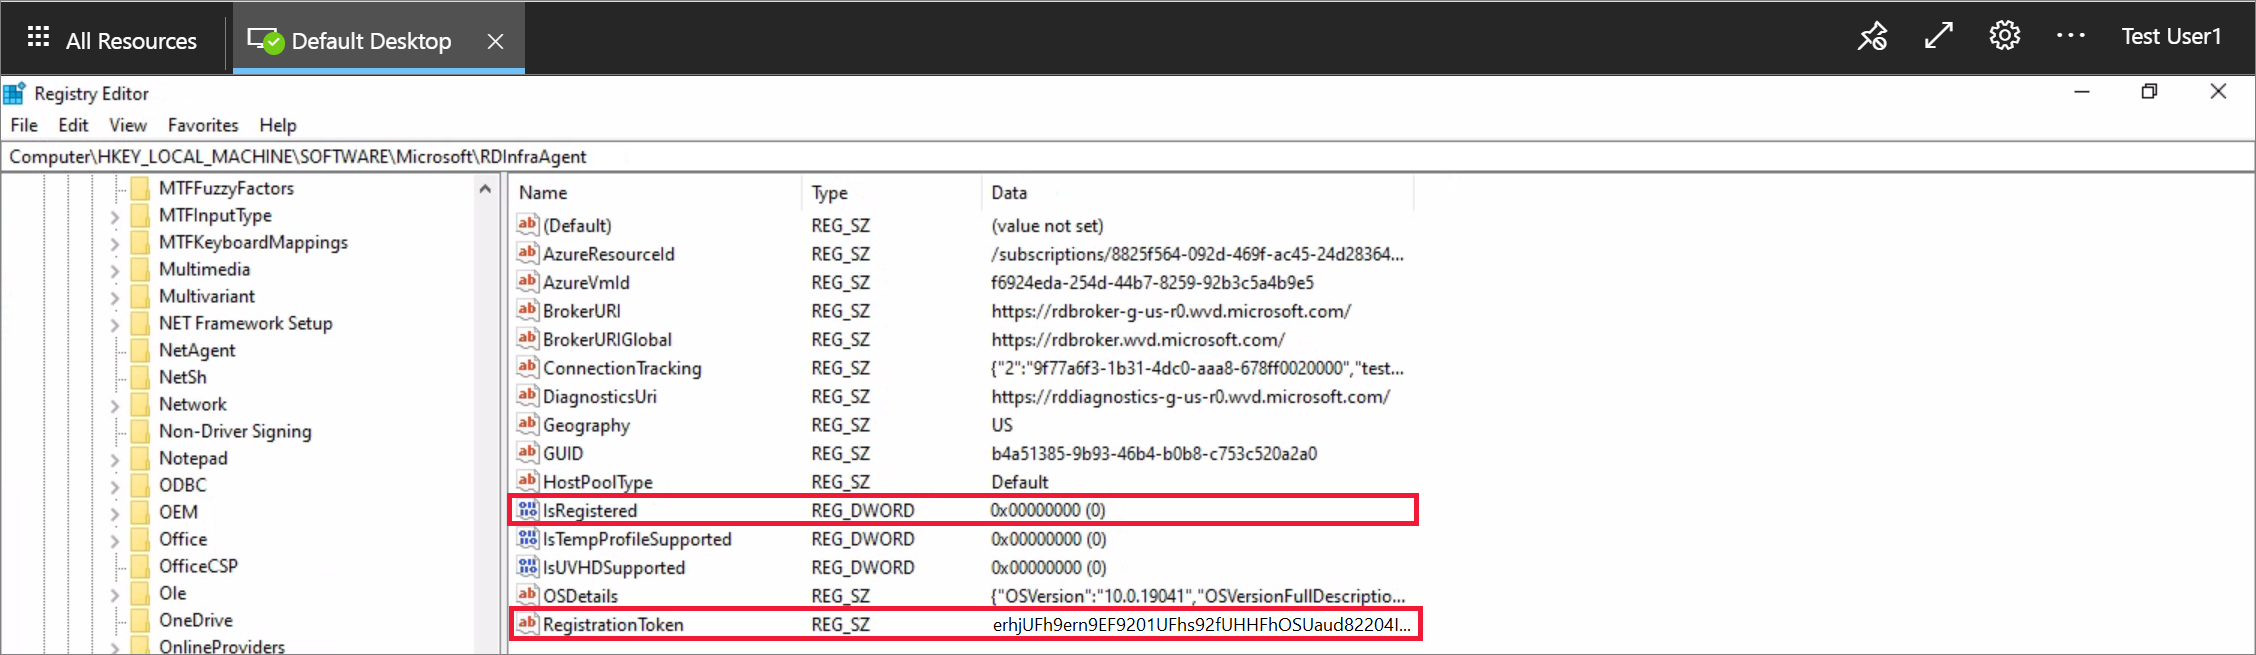Screen dimensions: 2256x655
Task: Expand the Multimedia key
Action: tap(114, 270)
